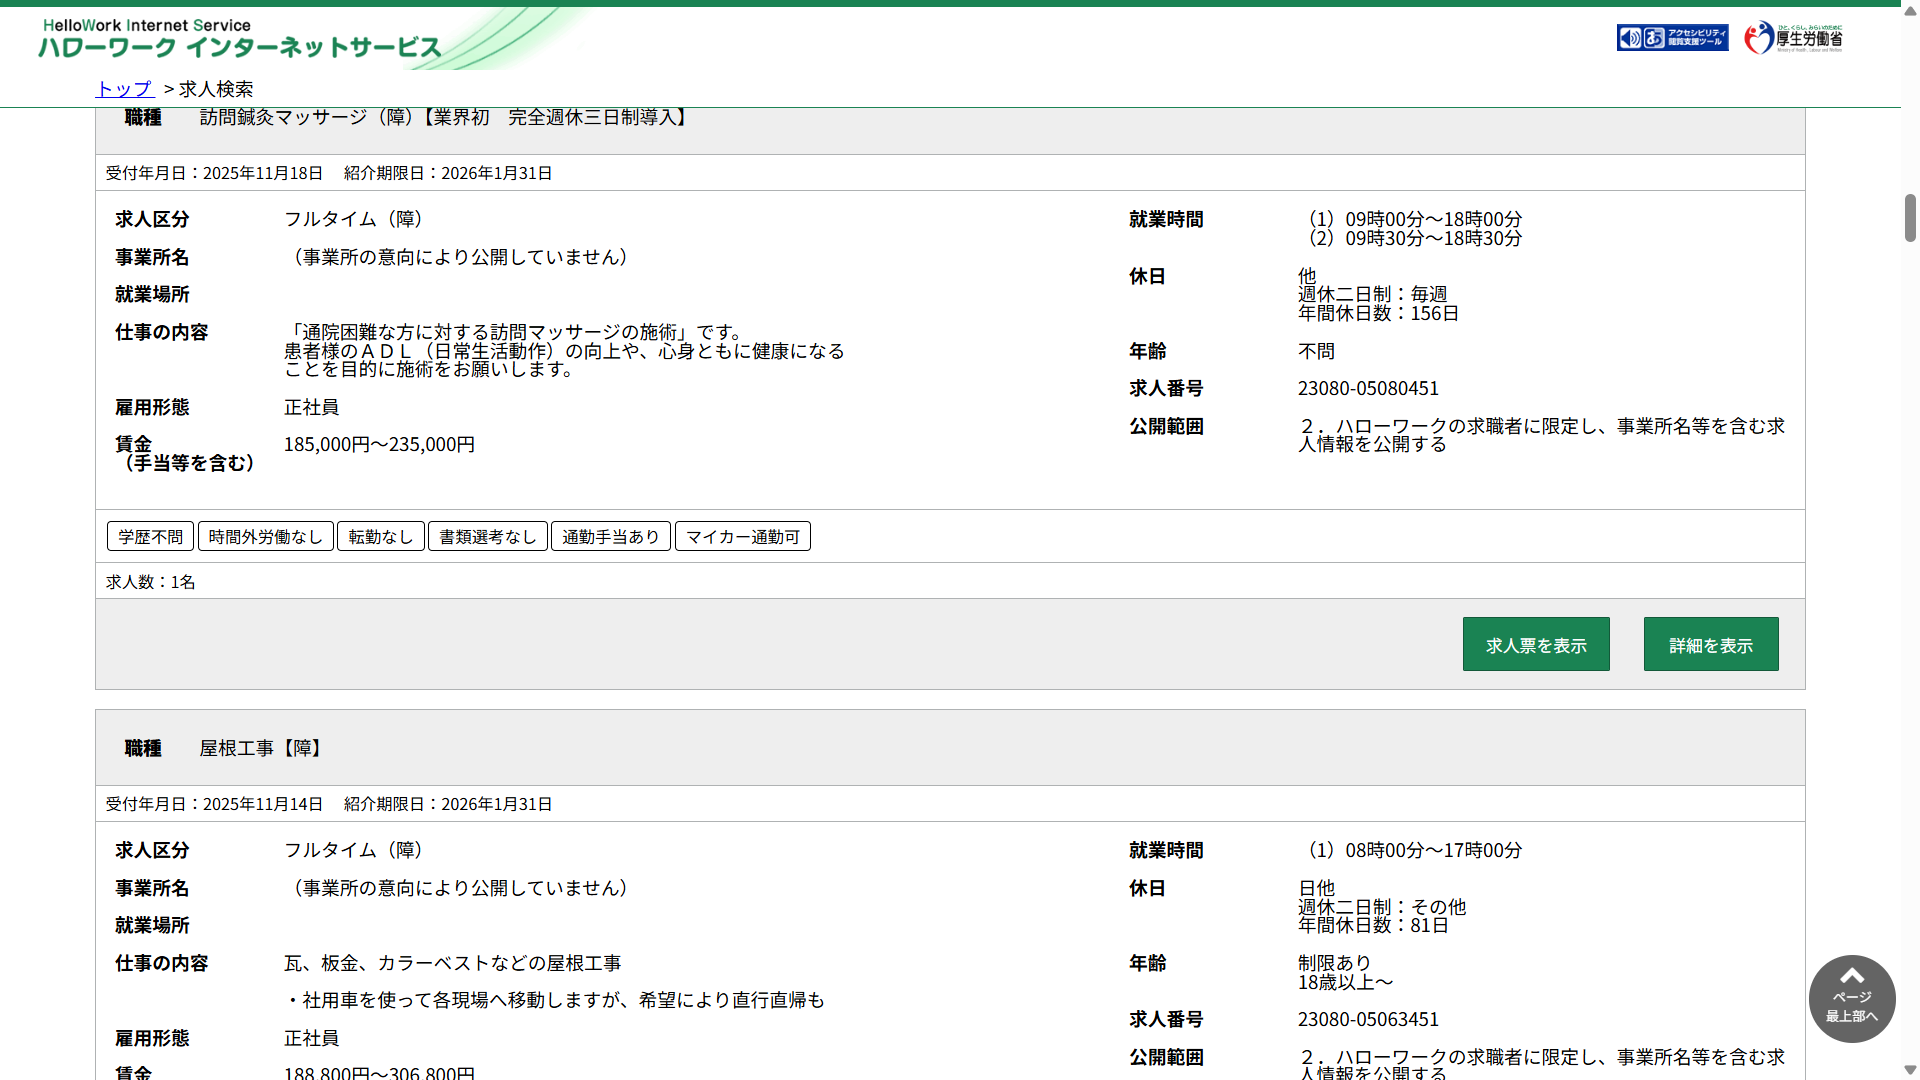Select the 学歴不問 tag
The height and width of the screenshot is (1080, 1920).
pos(150,537)
